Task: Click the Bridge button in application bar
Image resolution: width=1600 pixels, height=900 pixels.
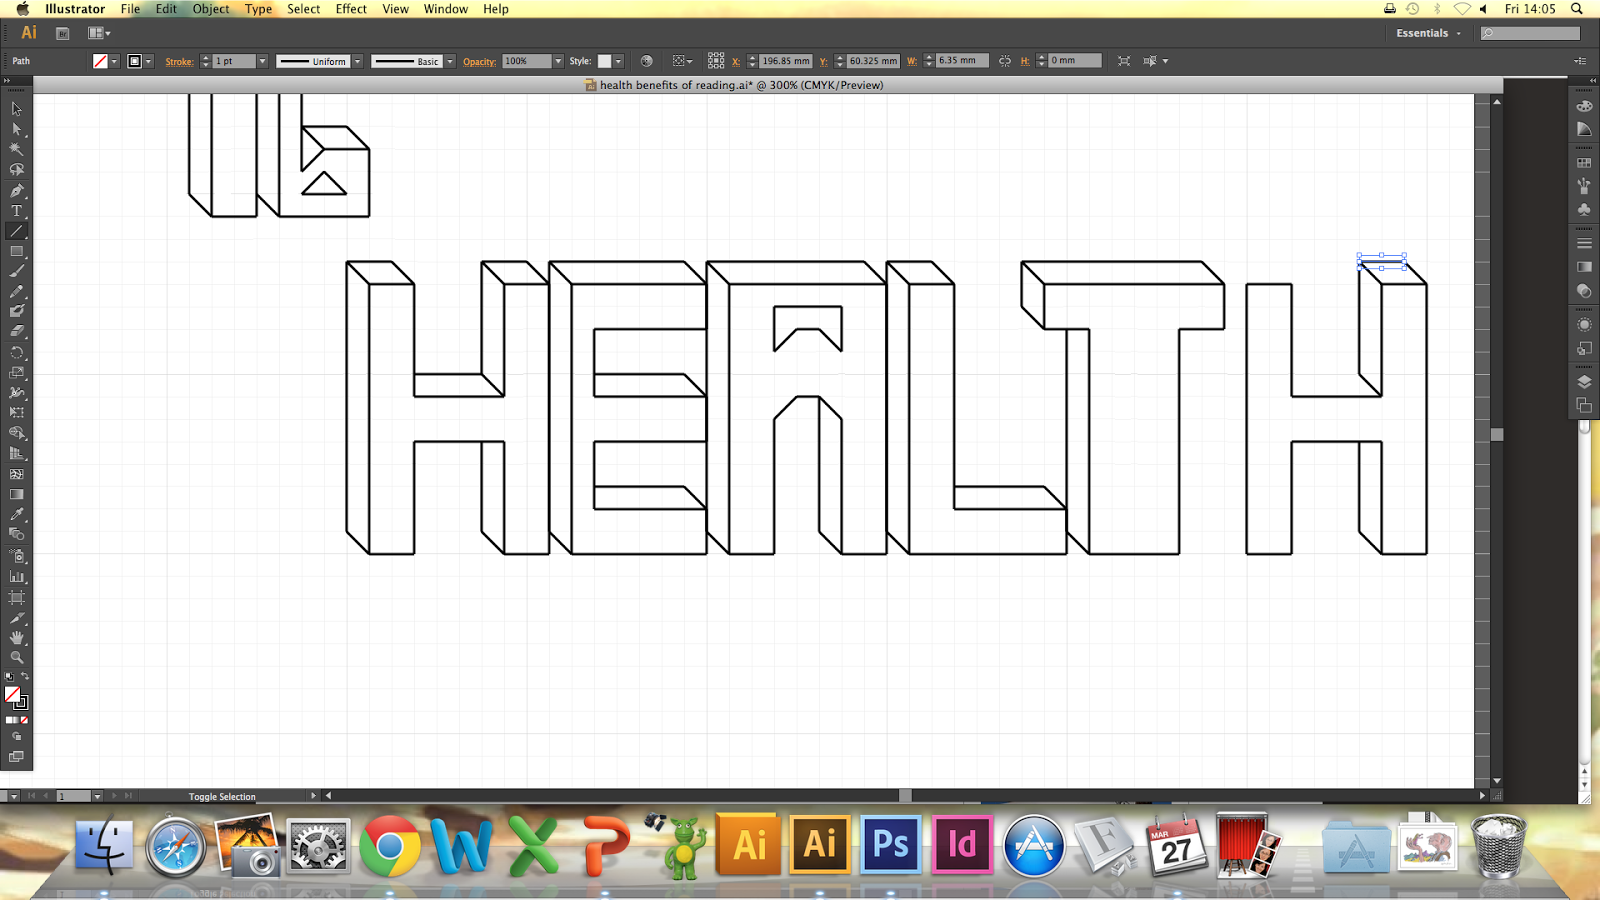Action: point(62,33)
